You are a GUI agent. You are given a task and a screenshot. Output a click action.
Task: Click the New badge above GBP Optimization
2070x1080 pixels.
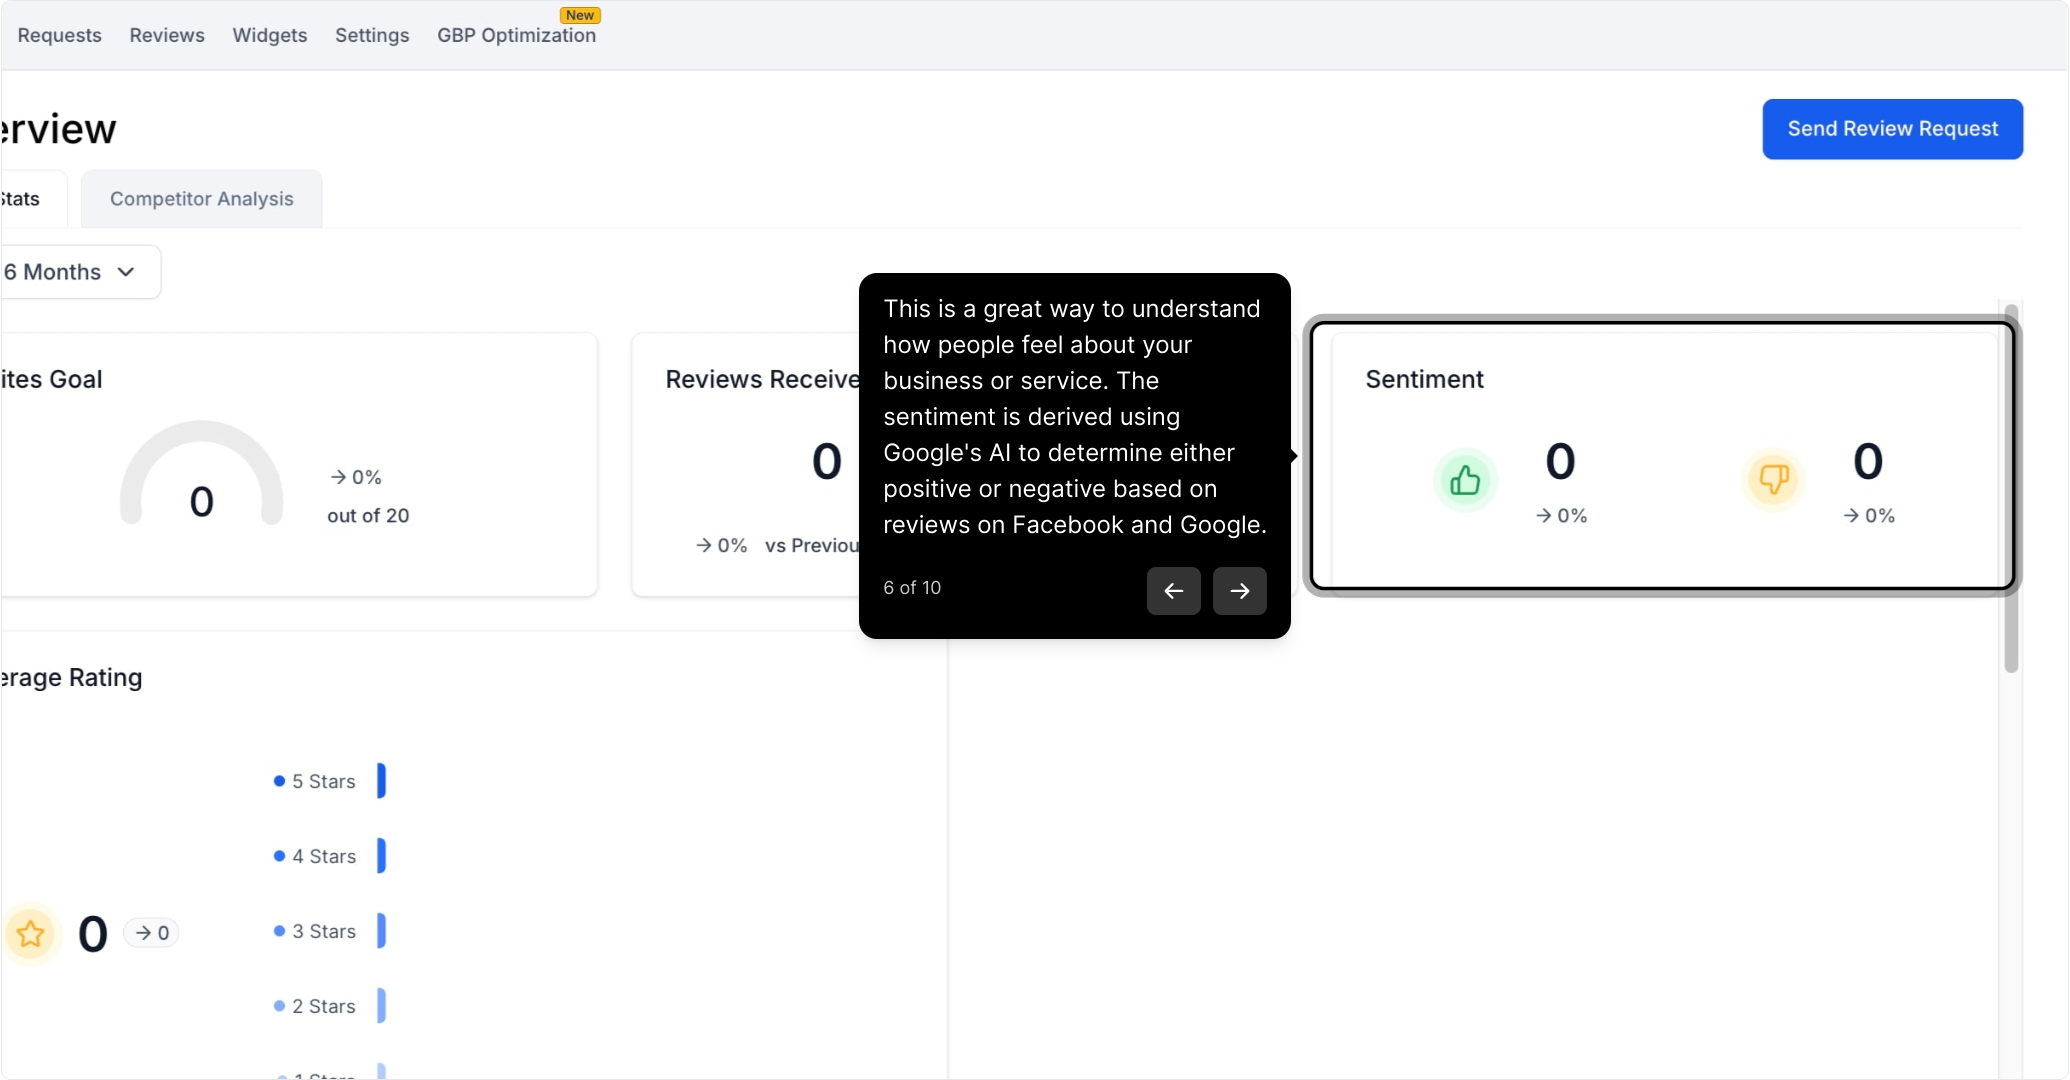[580, 15]
